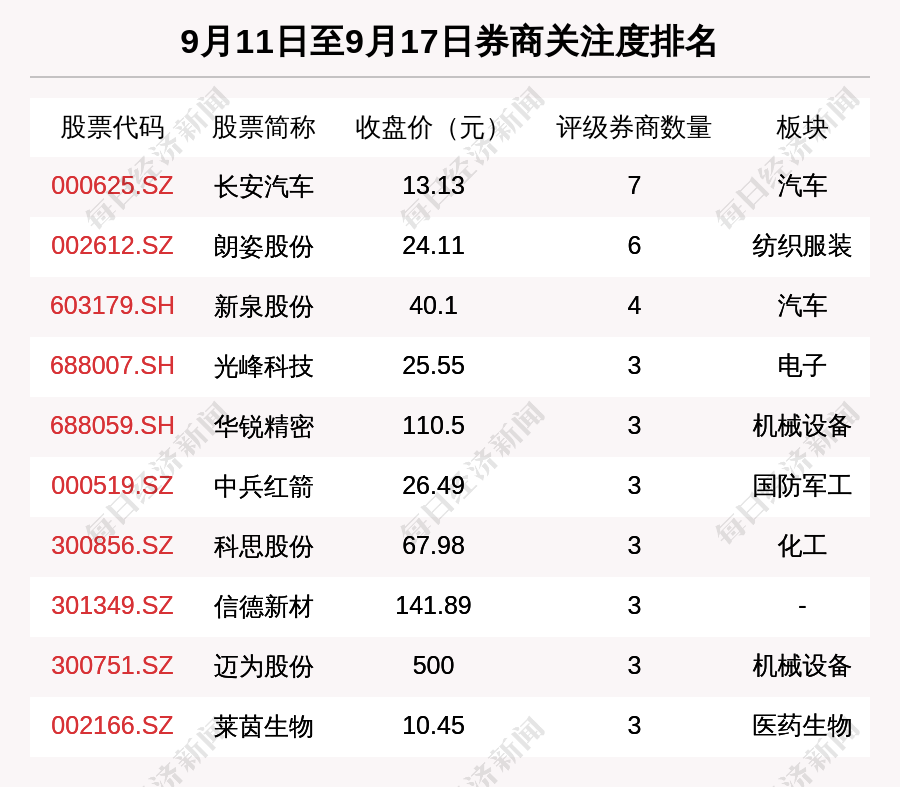
Task: Click broker count 3 in 中兵红箭 row
Action: (634, 486)
